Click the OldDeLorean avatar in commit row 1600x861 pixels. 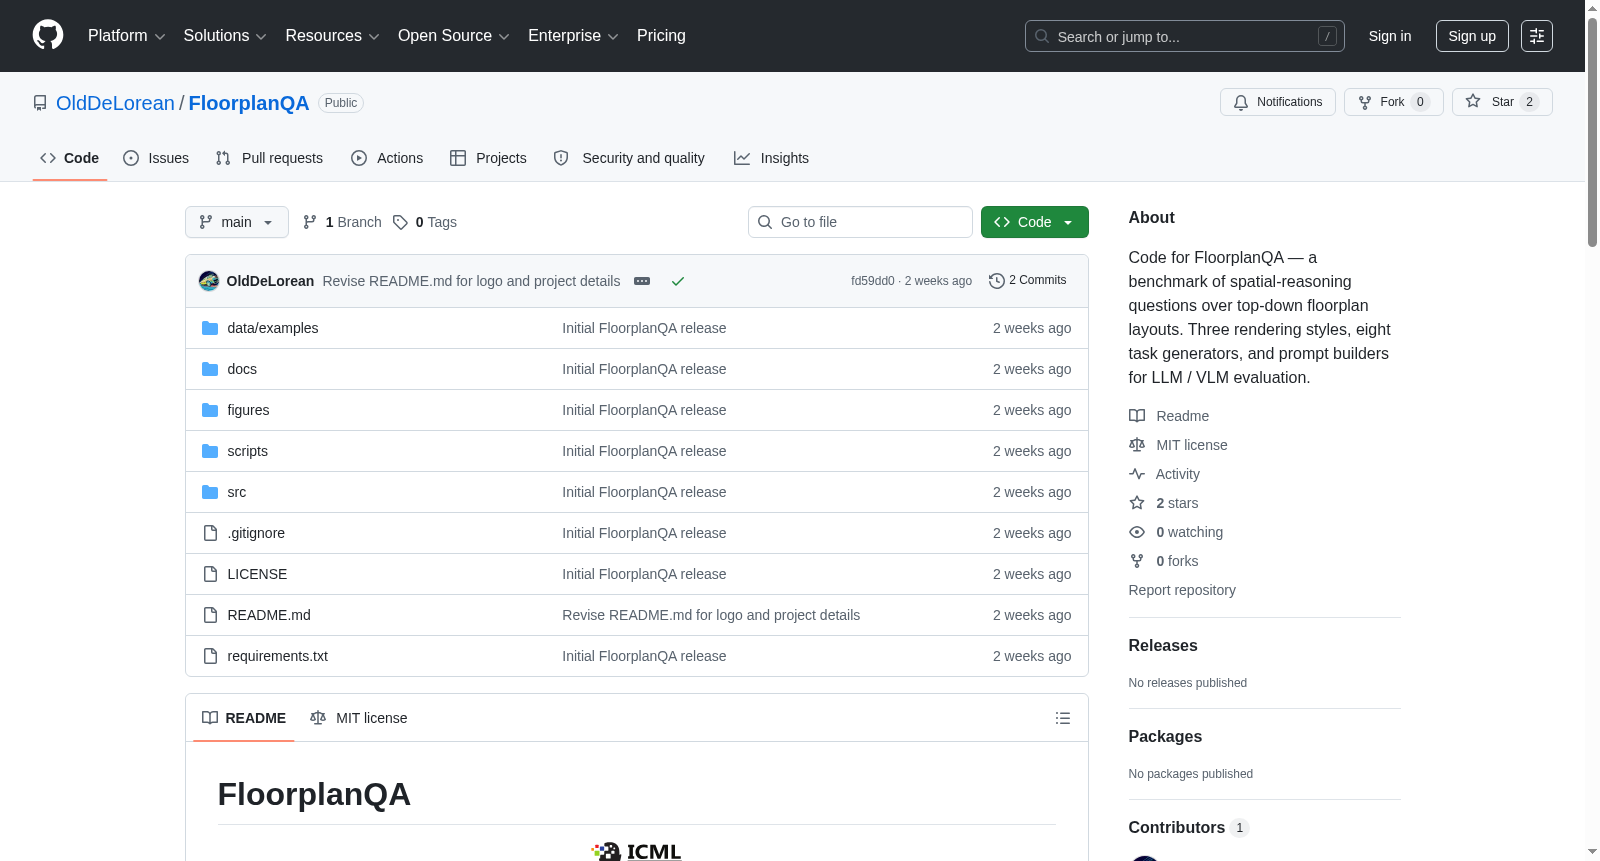209,281
